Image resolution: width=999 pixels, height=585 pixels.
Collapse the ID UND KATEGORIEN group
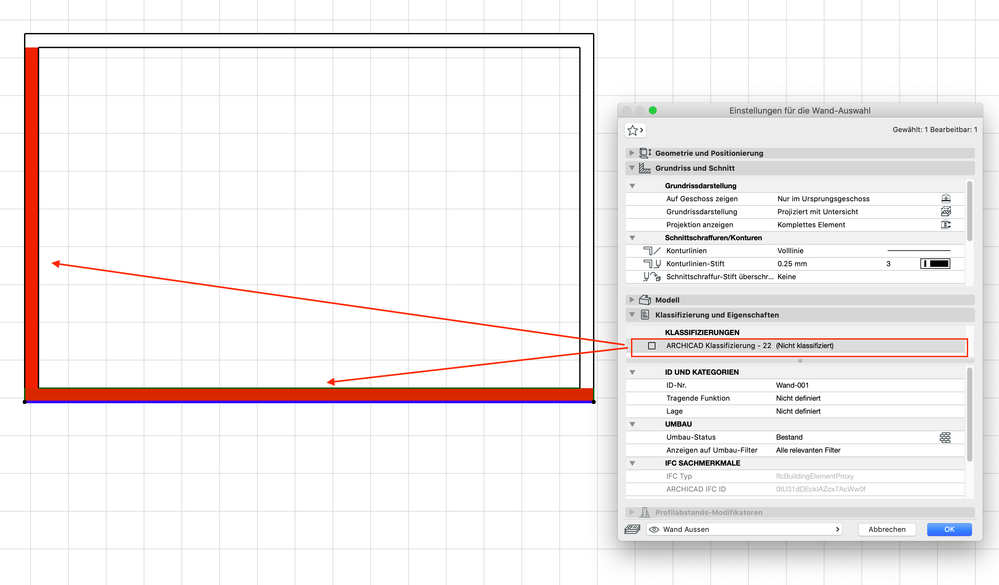(632, 372)
